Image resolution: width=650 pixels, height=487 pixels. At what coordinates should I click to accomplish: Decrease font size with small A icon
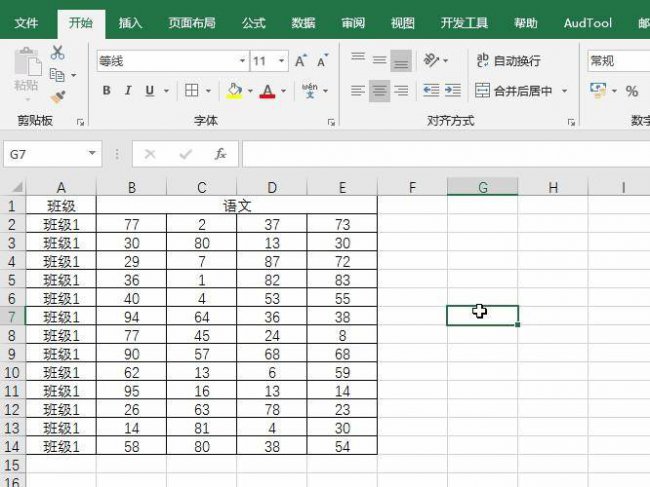pyautogui.click(x=323, y=61)
